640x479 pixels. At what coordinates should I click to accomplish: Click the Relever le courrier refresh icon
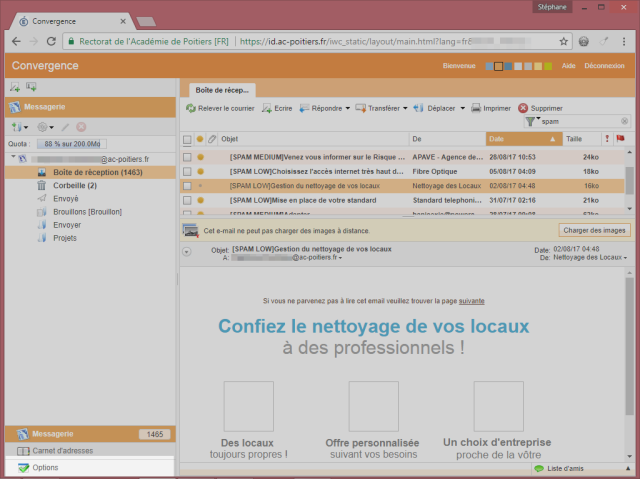click(x=190, y=108)
